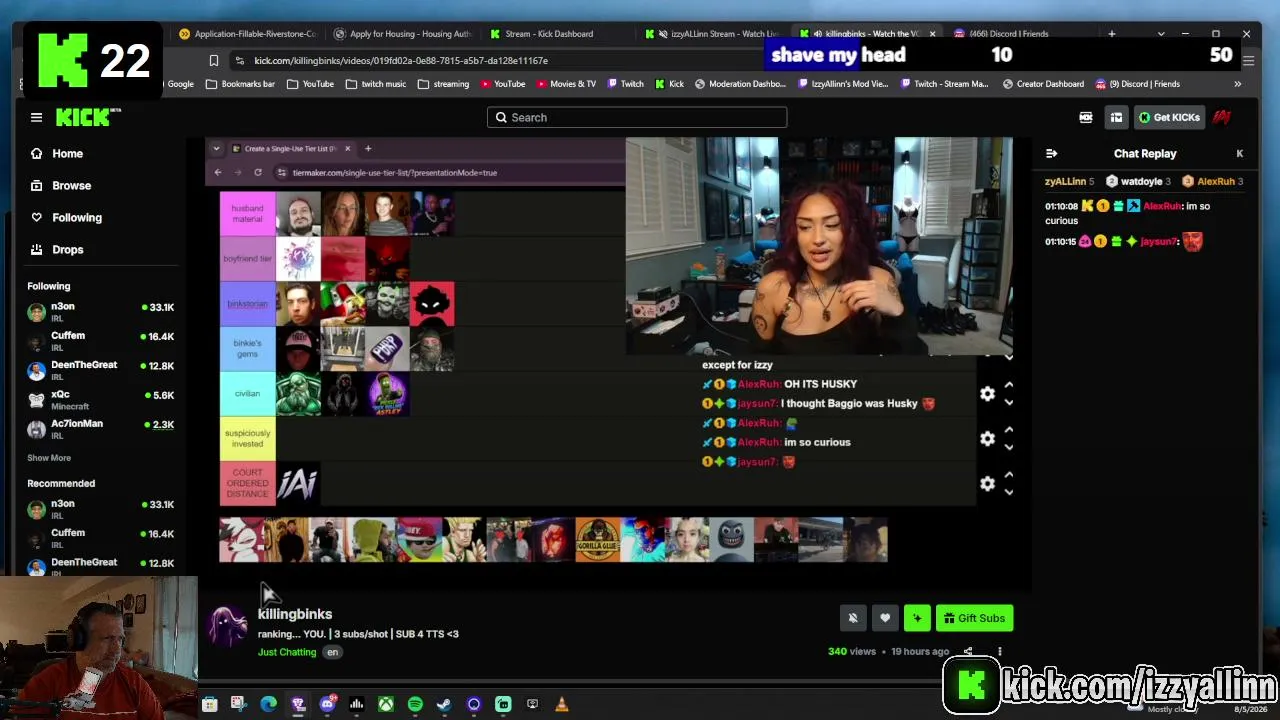This screenshot has width=1280, height=720.
Task: Open Cuffem channel in Following list
Action: (x=100, y=341)
